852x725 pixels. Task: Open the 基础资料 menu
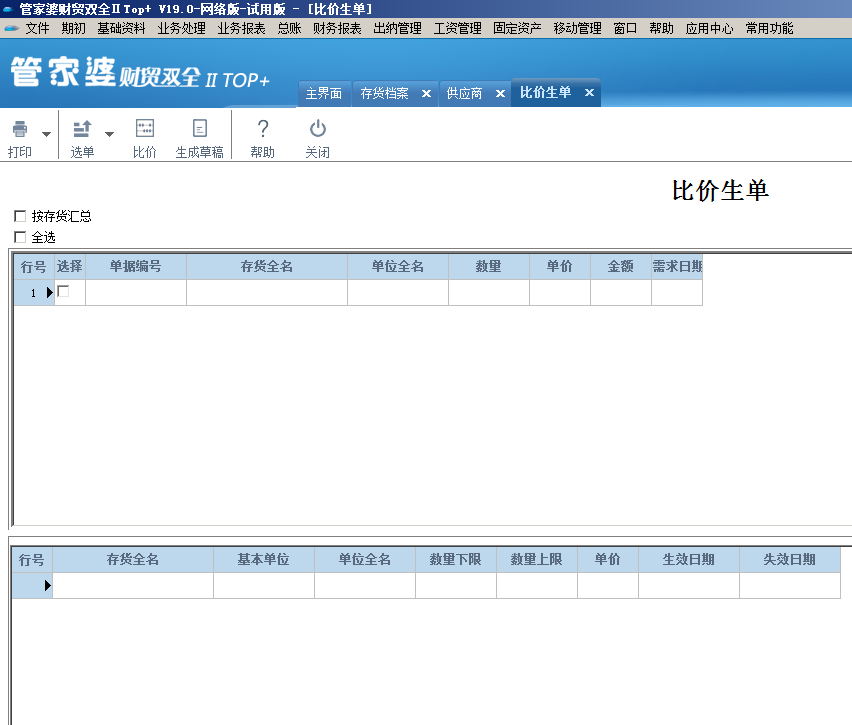[x=121, y=28]
